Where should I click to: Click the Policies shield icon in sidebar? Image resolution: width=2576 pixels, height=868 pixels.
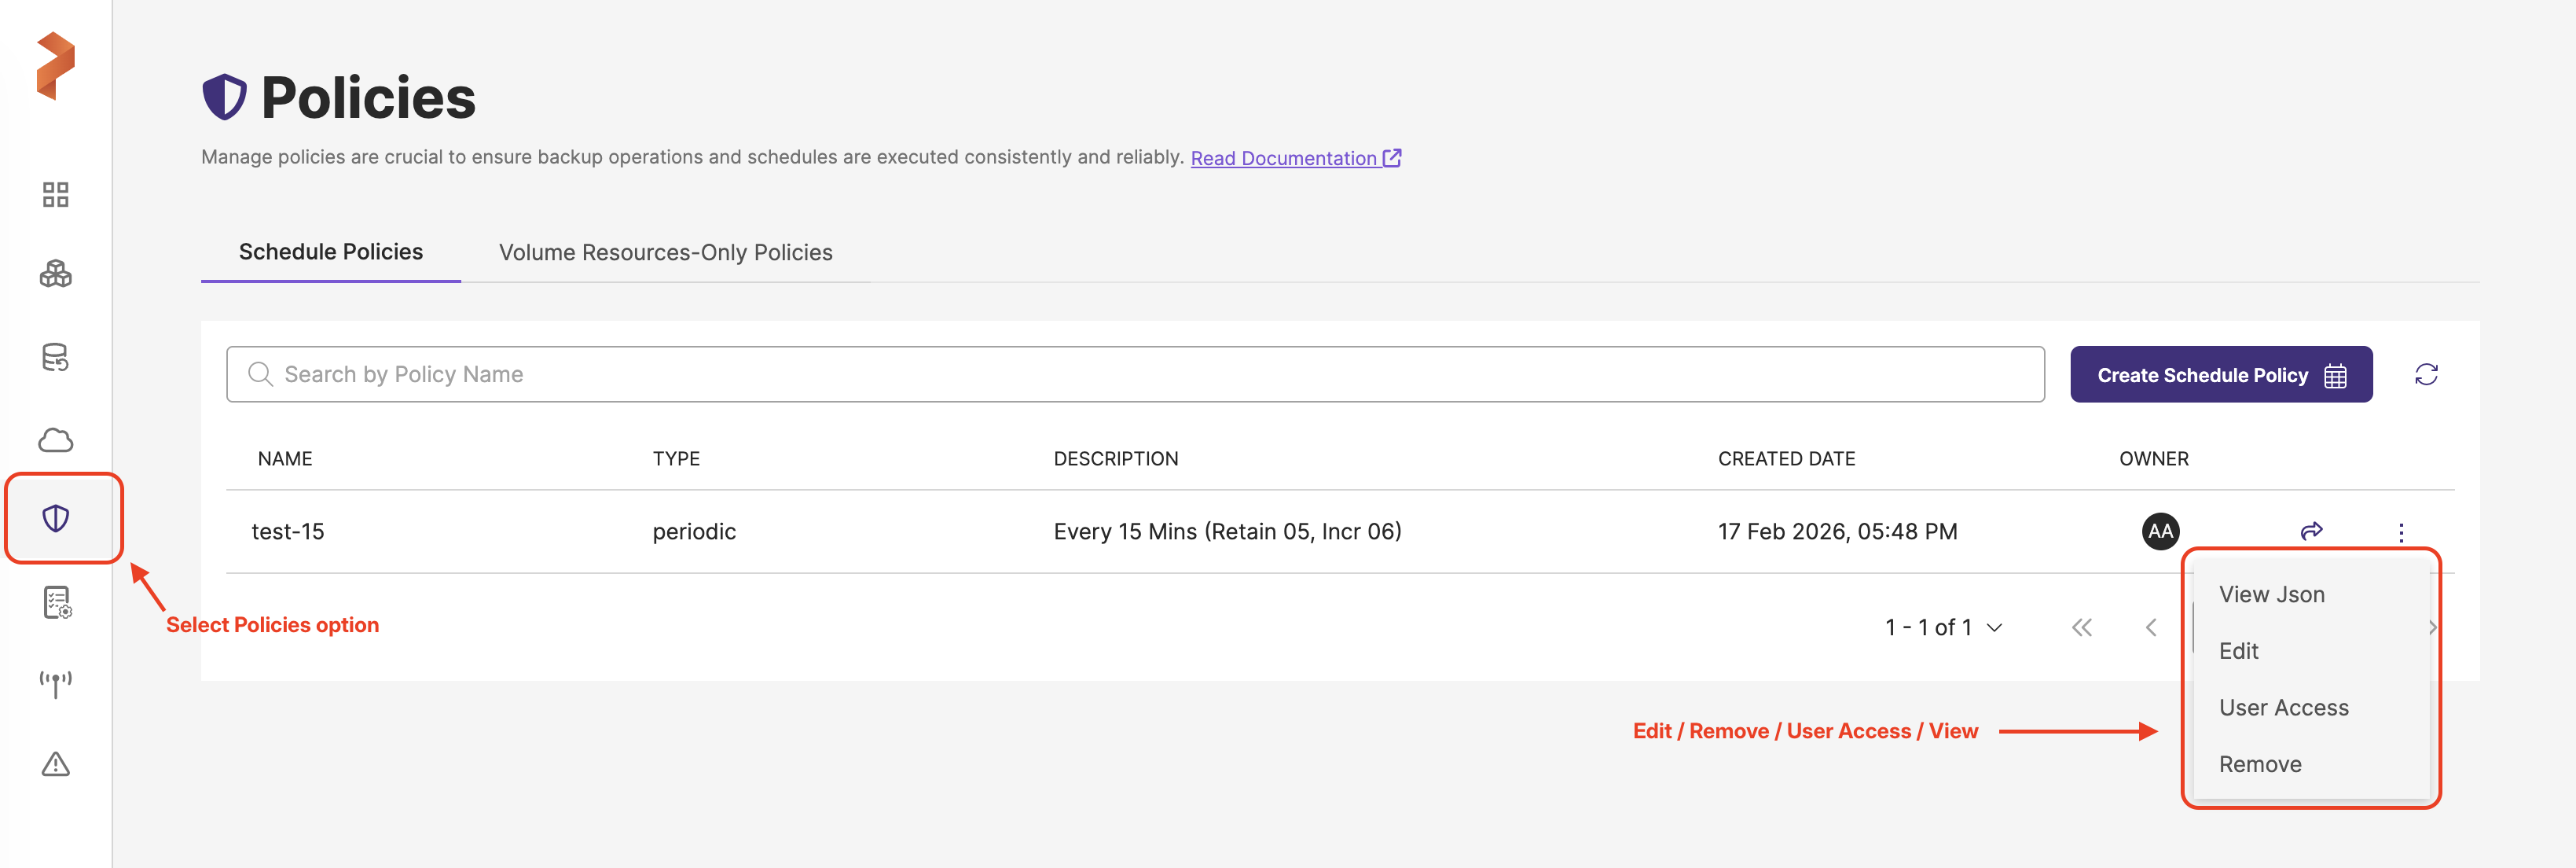point(56,518)
